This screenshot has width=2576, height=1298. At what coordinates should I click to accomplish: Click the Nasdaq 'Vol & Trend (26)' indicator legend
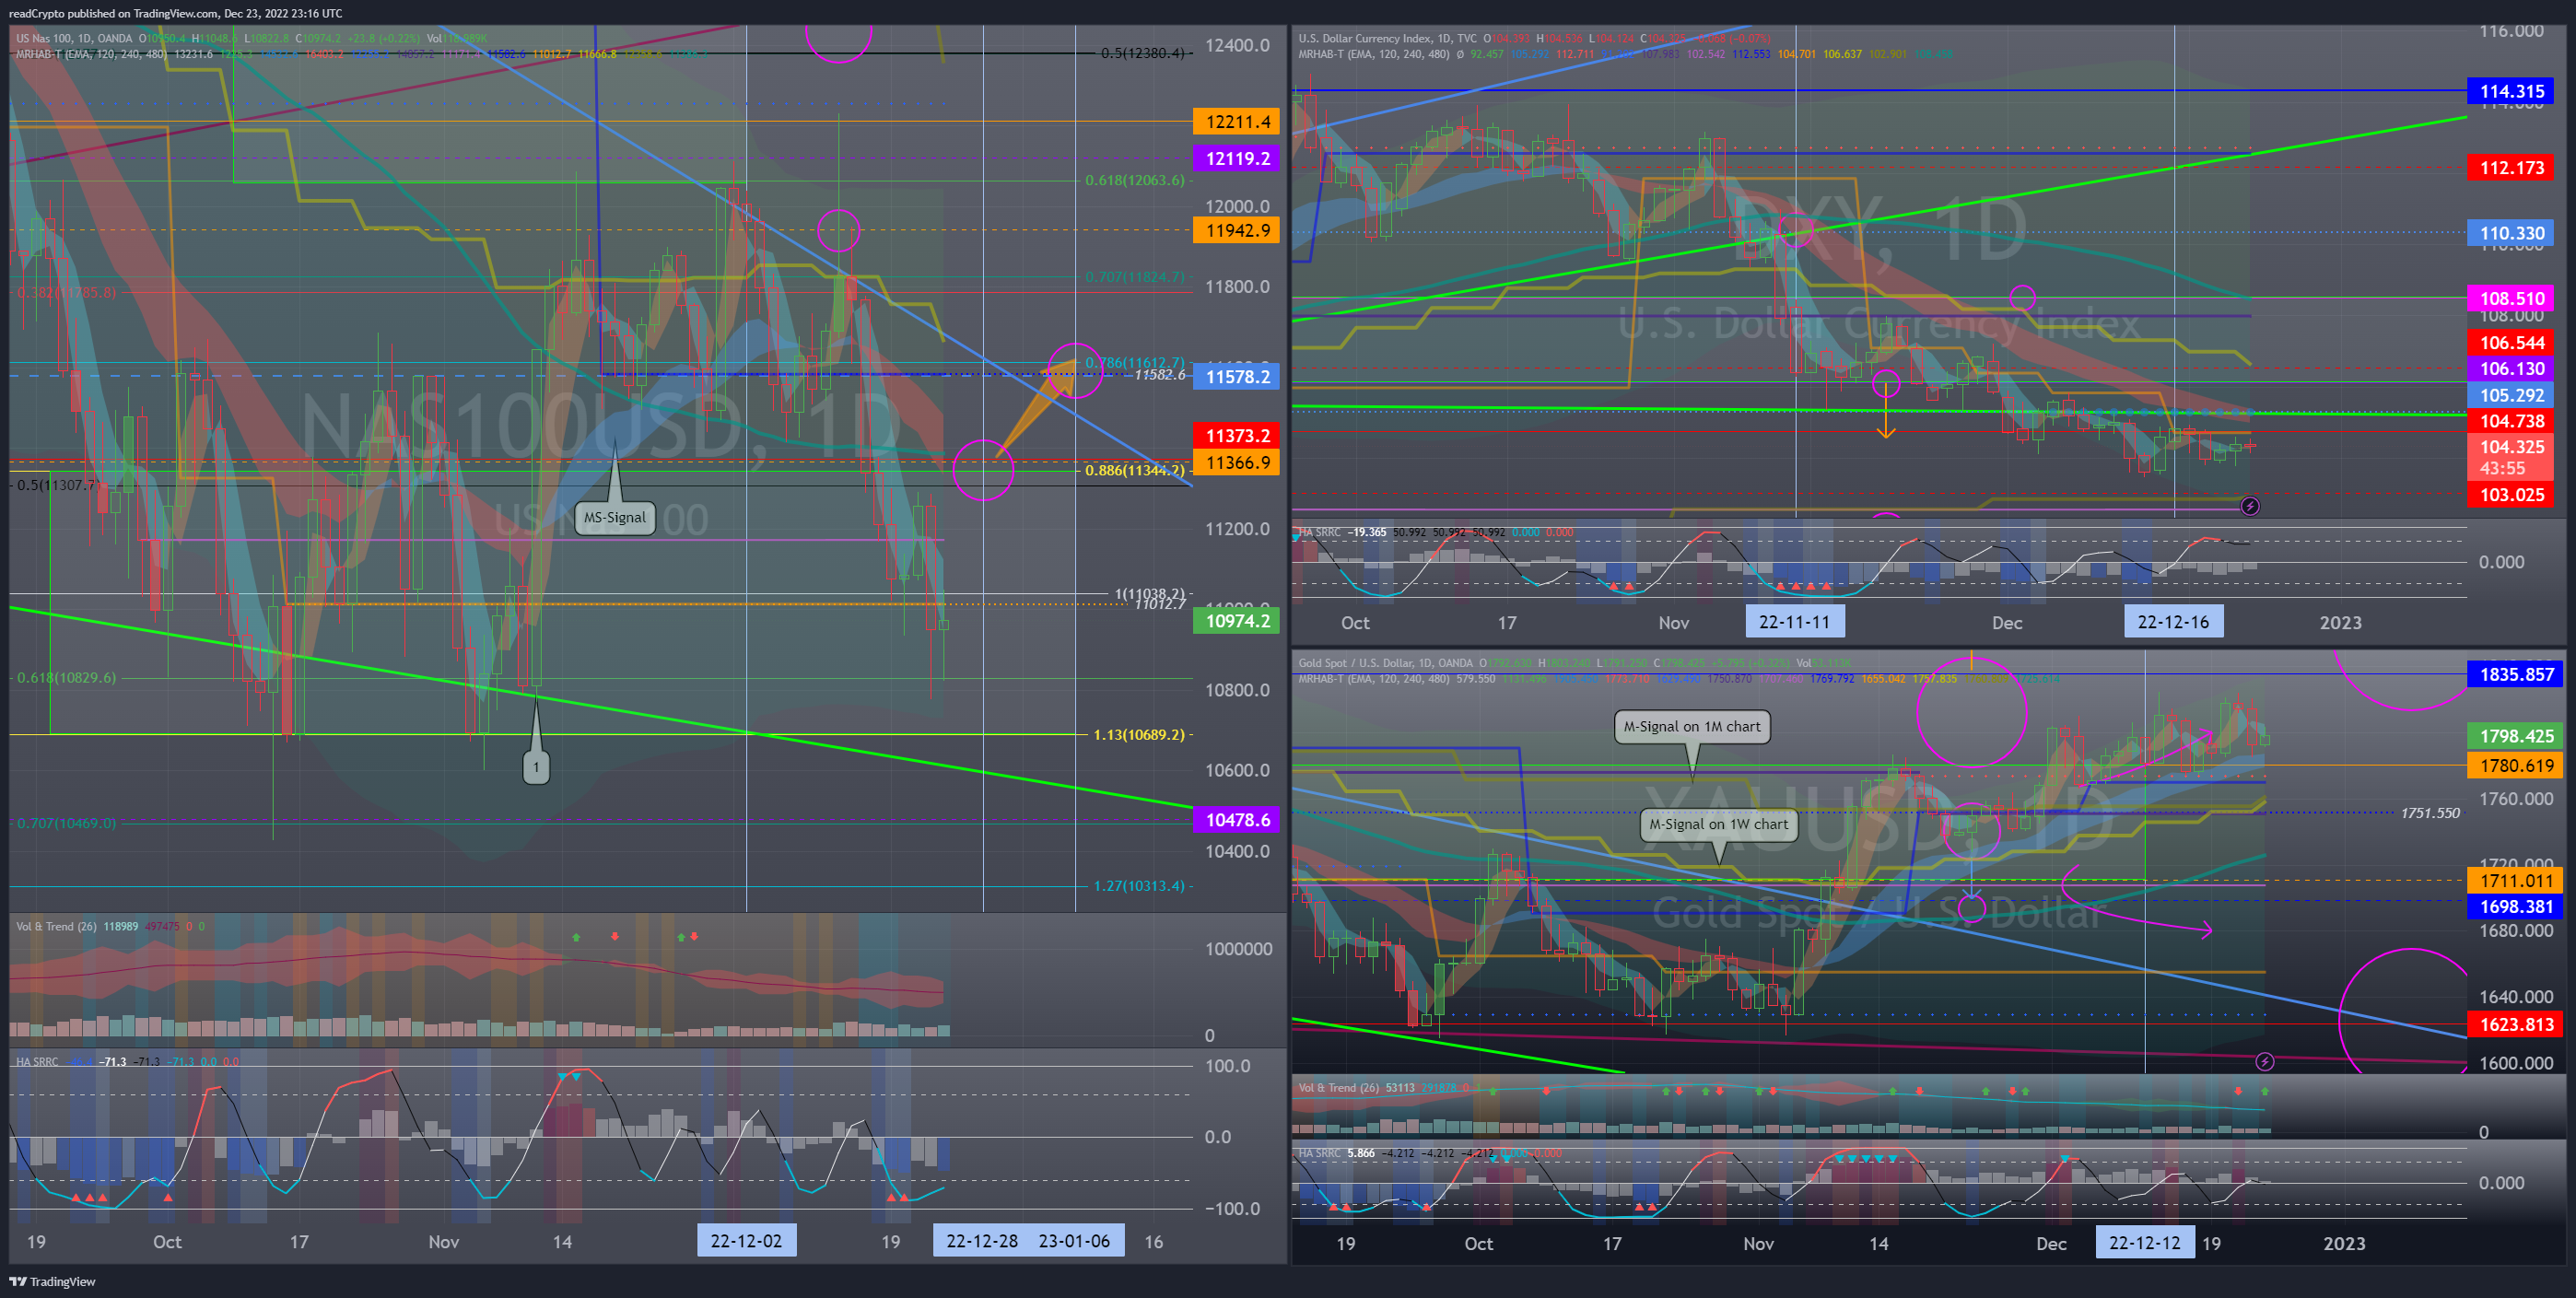pyautogui.click(x=56, y=927)
